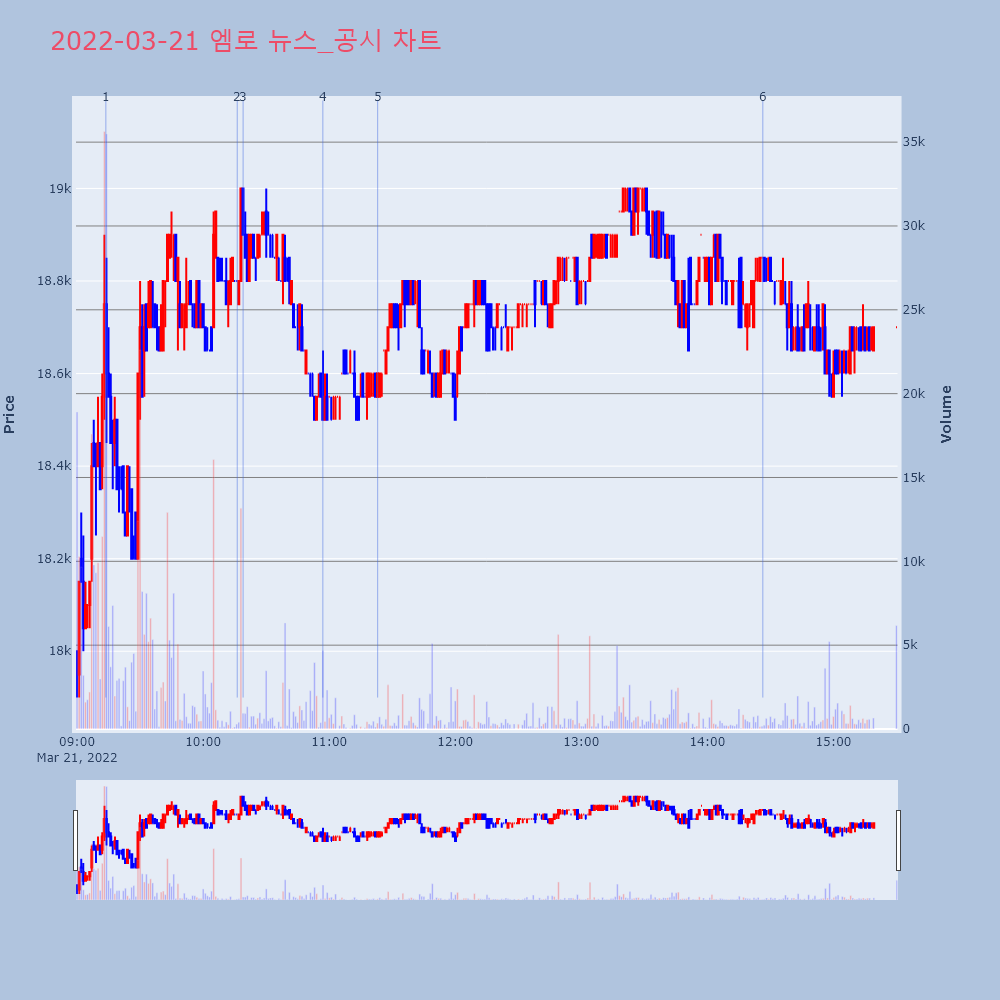This screenshot has height=1000, width=1000.
Task: Click the '12:00' time axis label
Action: 455,742
